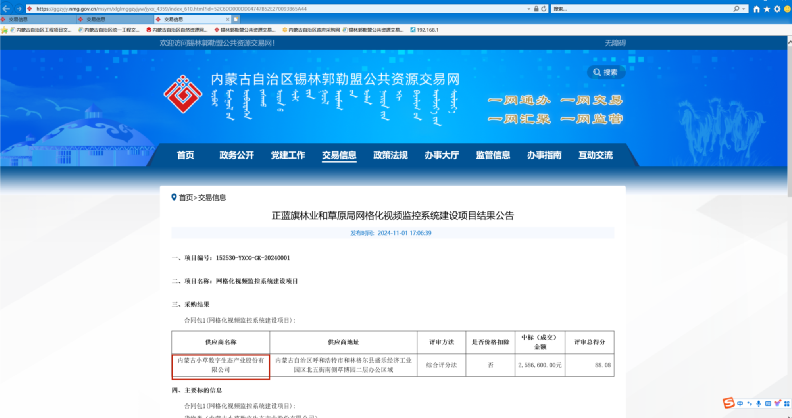Viewport: 792px width, 418px height.
Task: Open the 党建工作 navigation menu item
Action: 288,155
